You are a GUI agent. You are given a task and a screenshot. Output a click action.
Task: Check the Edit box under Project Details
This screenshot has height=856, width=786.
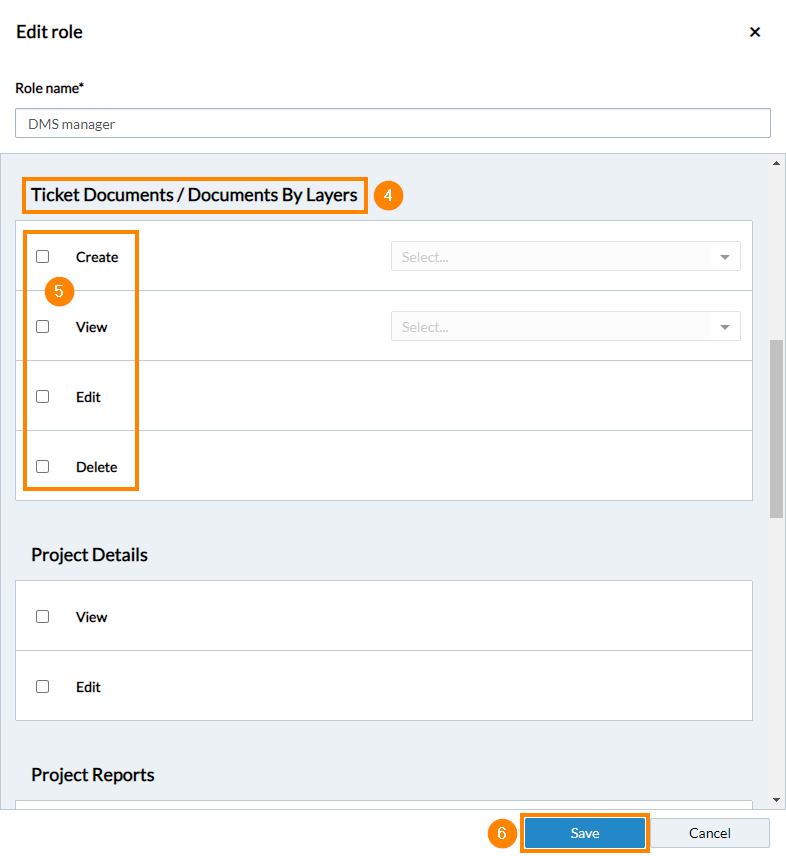tap(43, 687)
